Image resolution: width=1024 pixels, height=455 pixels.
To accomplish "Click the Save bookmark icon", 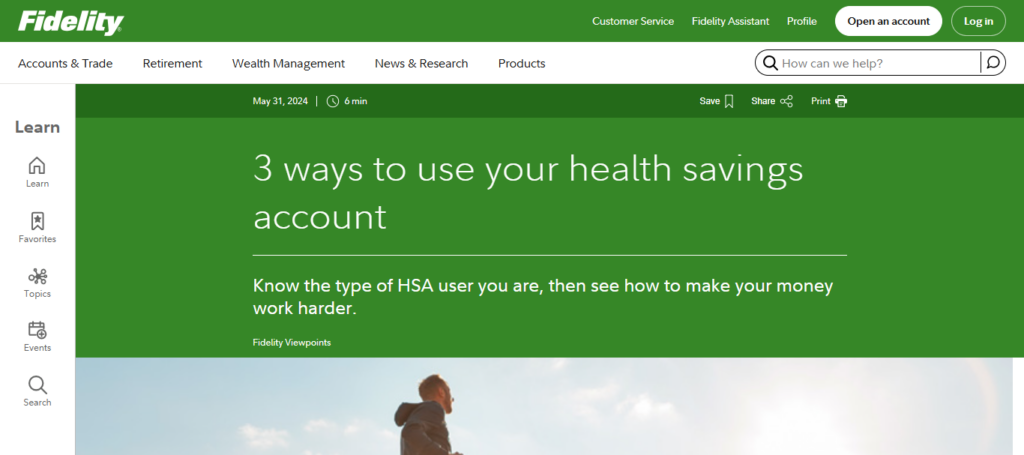I will click(729, 101).
